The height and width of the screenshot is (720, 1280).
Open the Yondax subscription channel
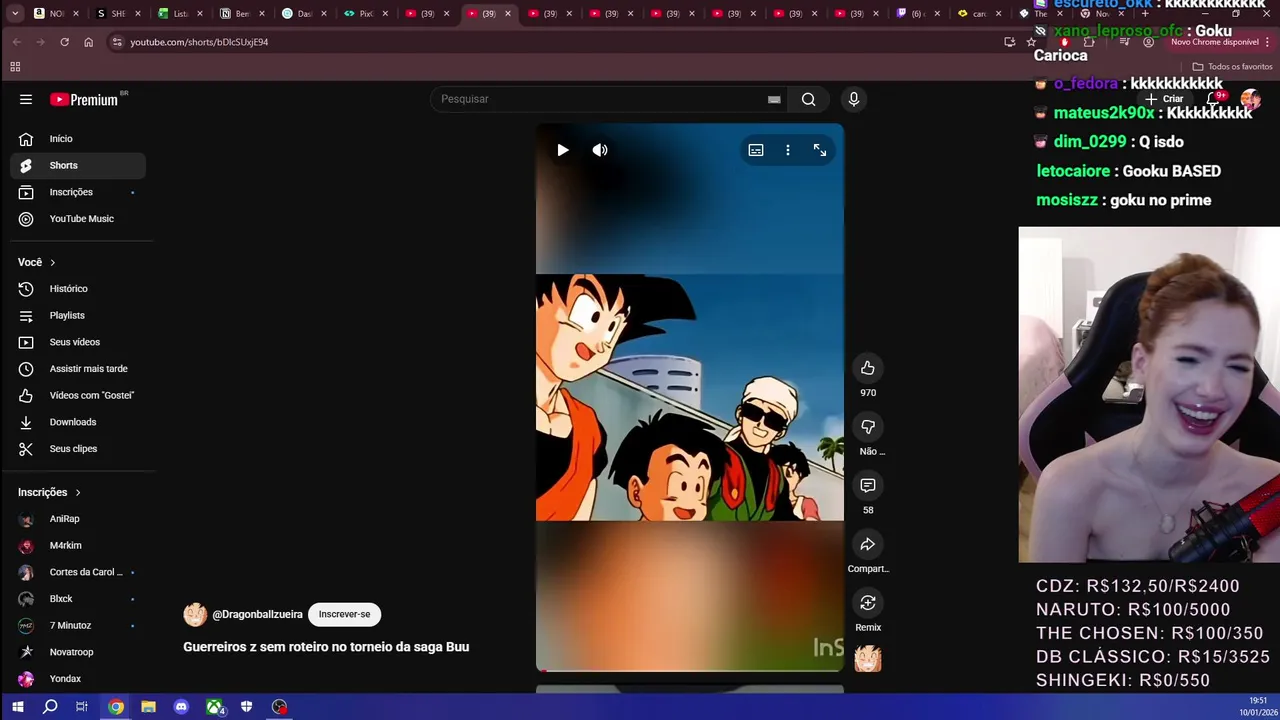78,679
